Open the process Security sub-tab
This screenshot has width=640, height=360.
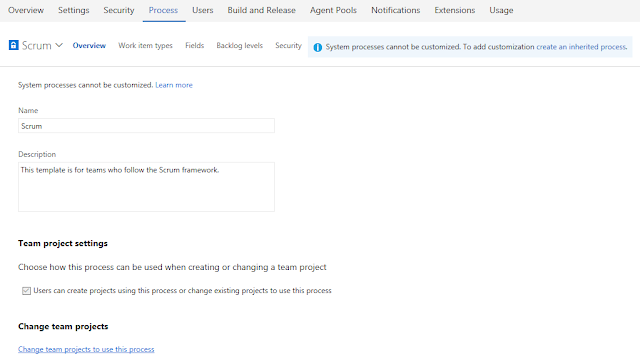[288, 45]
